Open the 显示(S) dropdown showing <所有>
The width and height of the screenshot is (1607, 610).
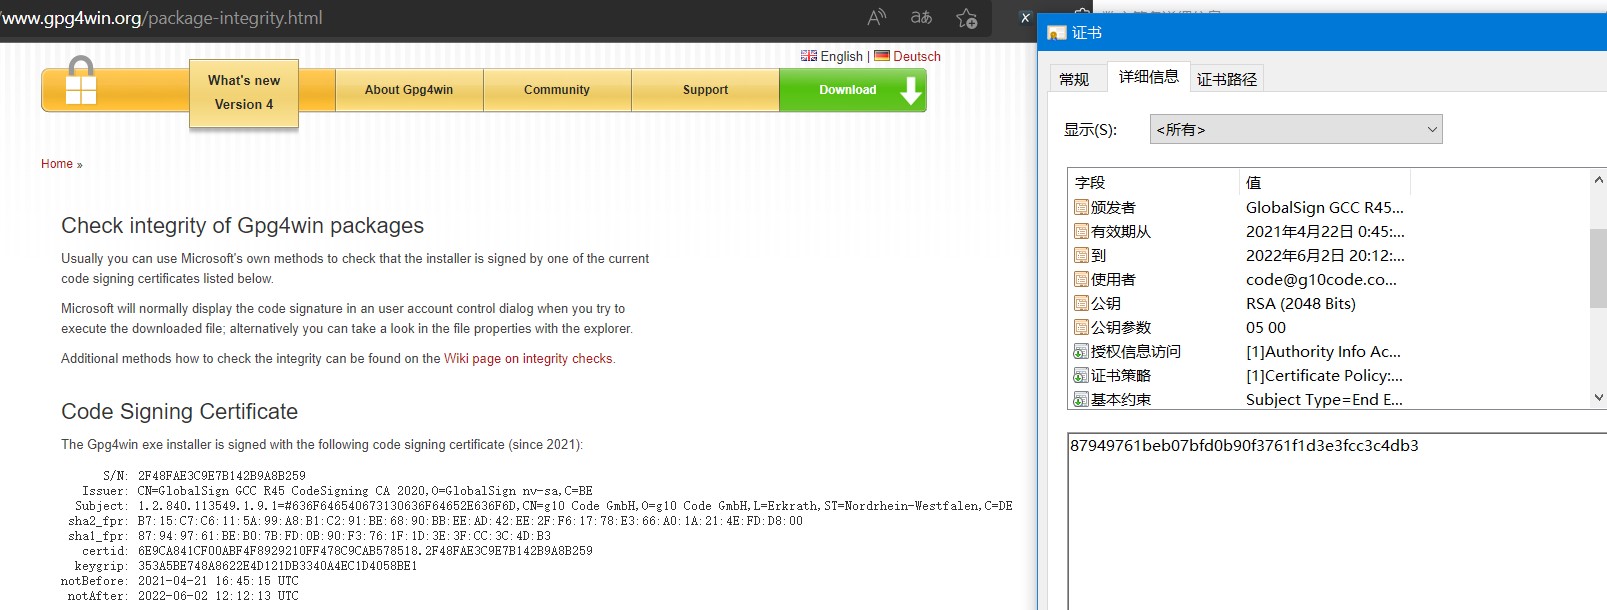(1296, 129)
